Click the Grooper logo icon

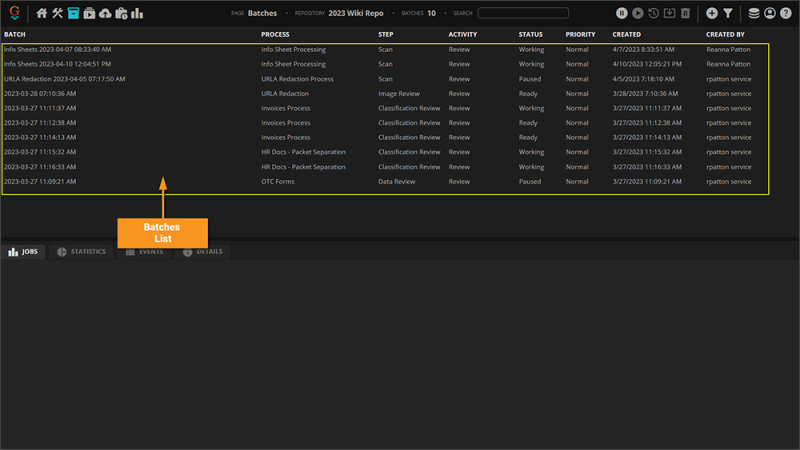(14, 13)
